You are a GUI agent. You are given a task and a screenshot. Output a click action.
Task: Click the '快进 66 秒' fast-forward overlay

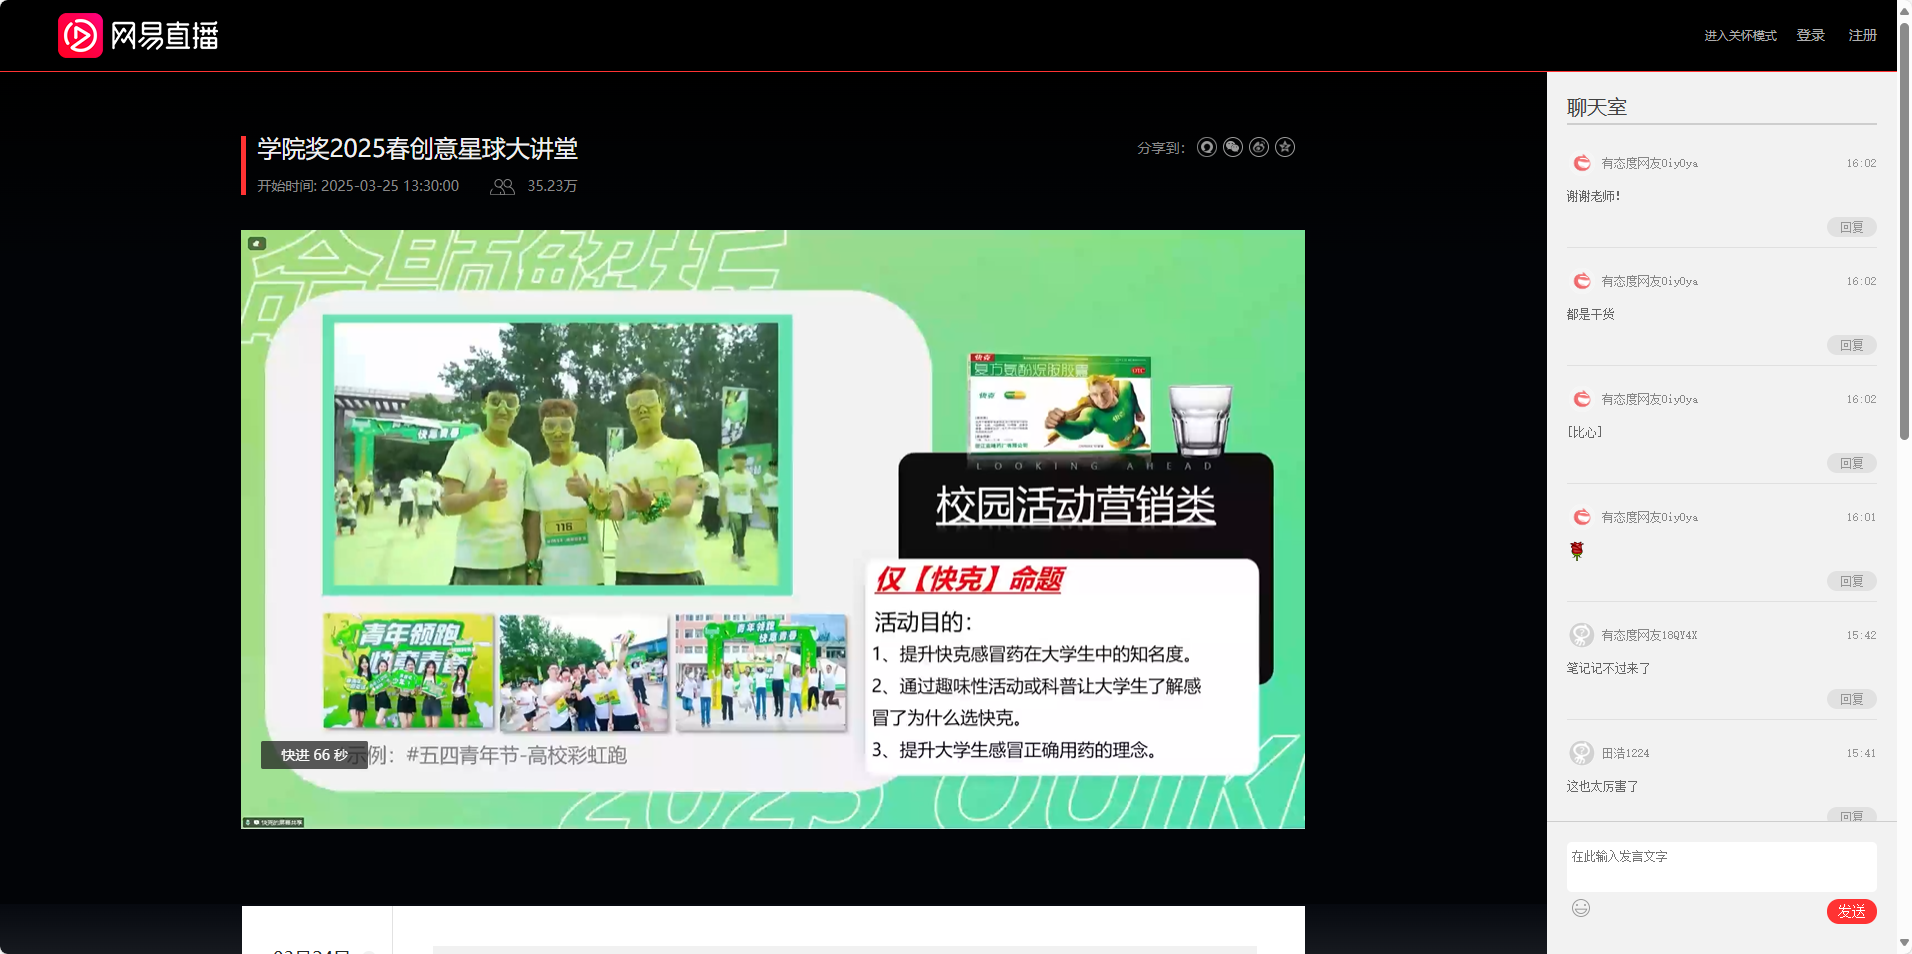point(314,755)
